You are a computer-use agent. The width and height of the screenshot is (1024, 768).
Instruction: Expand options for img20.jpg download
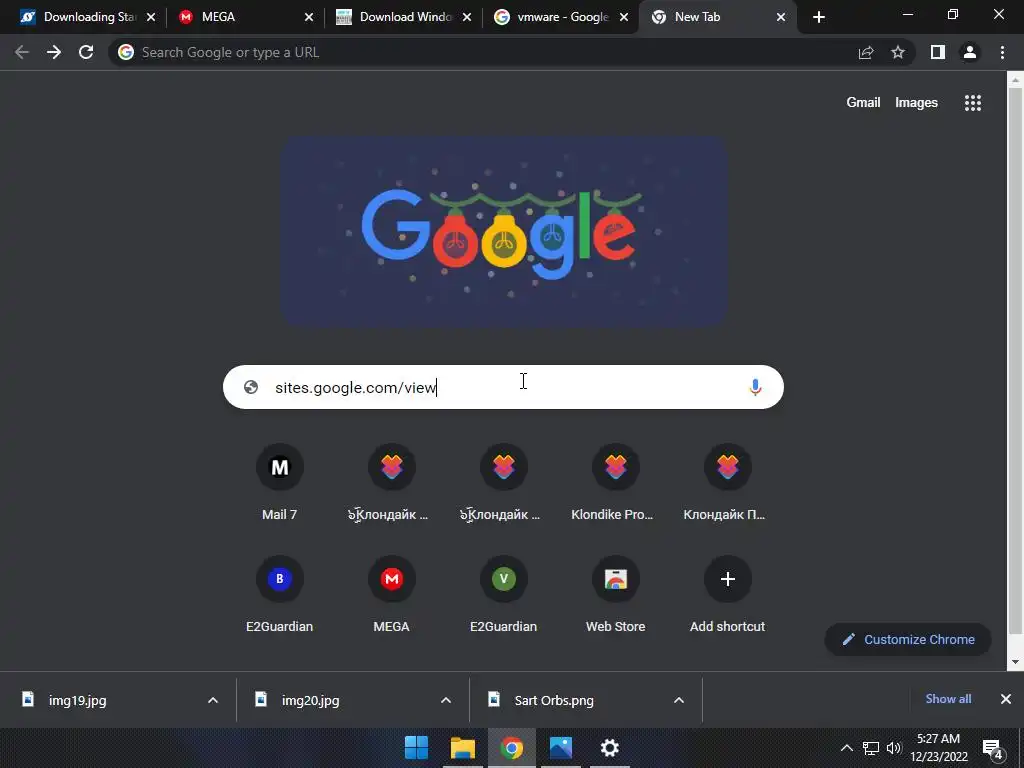[446, 700]
